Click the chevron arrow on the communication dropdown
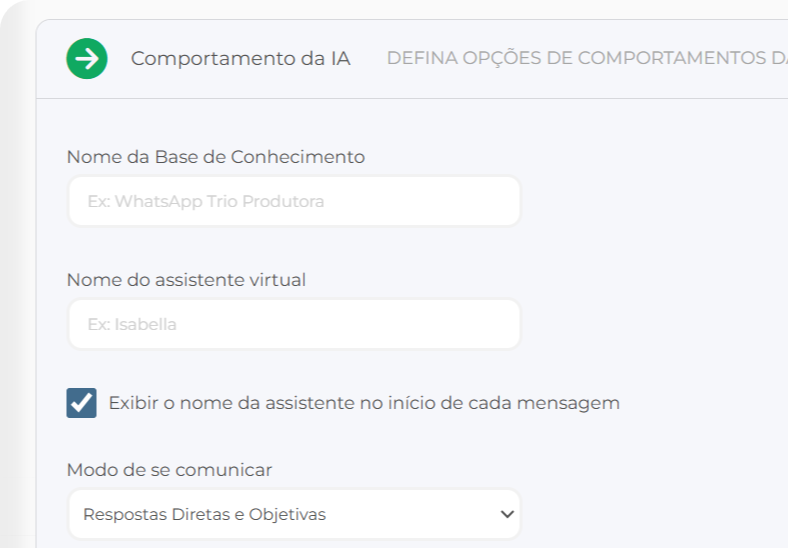This screenshot has height=548, width=788. [507, 515]
